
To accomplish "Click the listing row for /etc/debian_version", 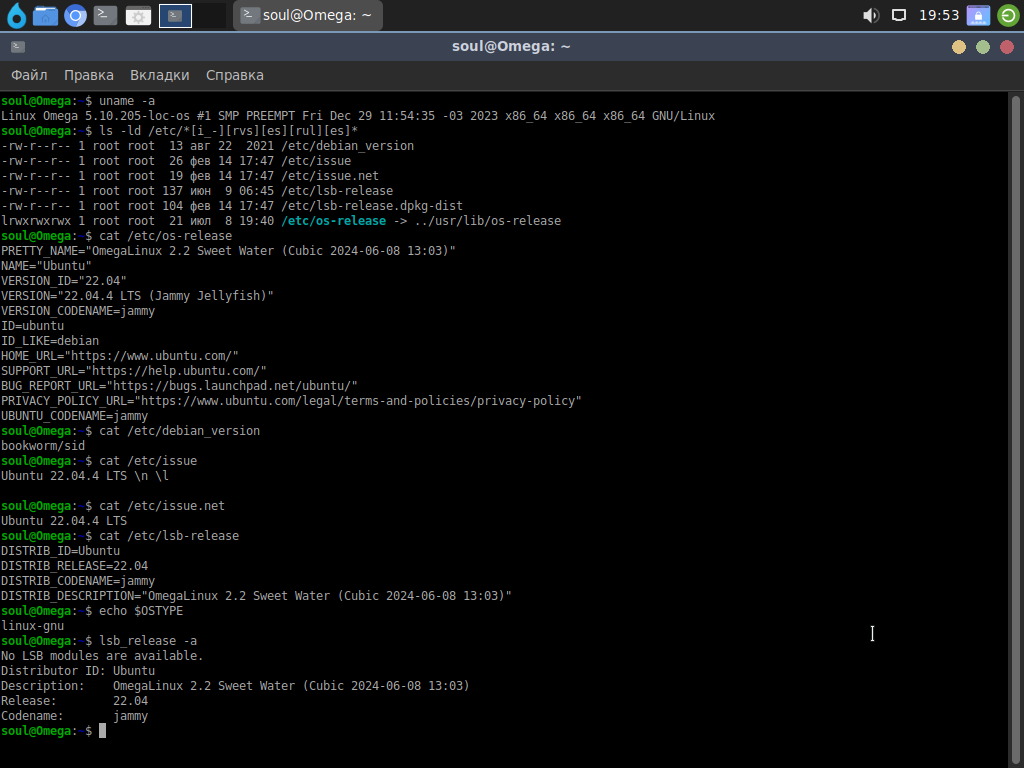I will pyautogui.click(x=208, y=146).
